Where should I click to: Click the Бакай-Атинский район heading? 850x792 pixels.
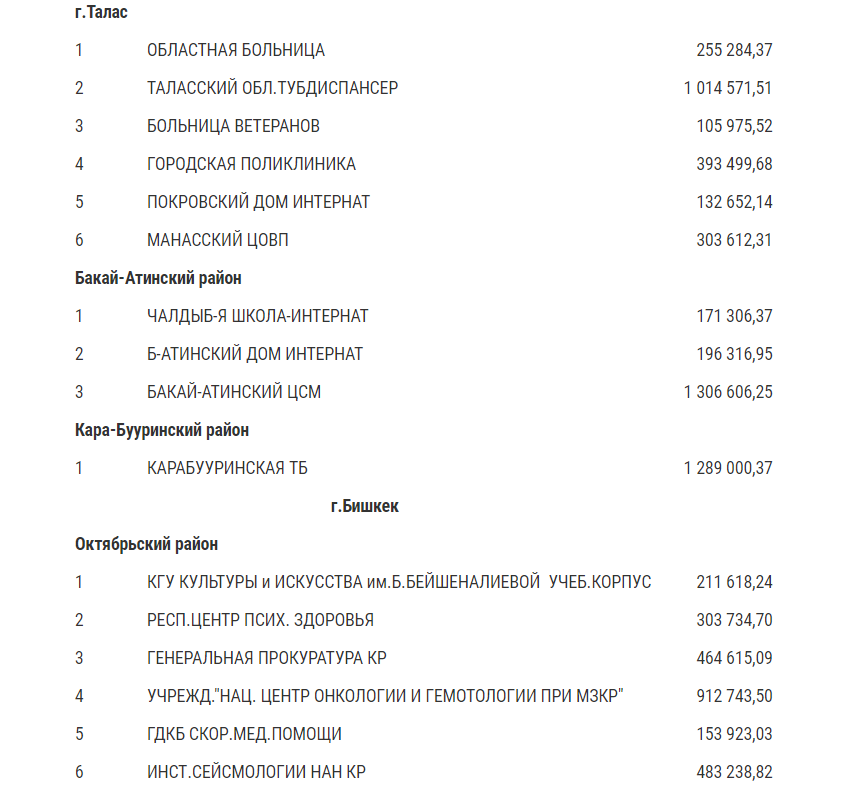coord(158,278)
